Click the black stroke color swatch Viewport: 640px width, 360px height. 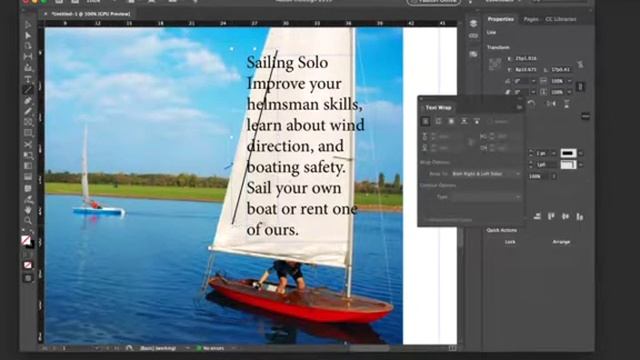tap(568, 153)
